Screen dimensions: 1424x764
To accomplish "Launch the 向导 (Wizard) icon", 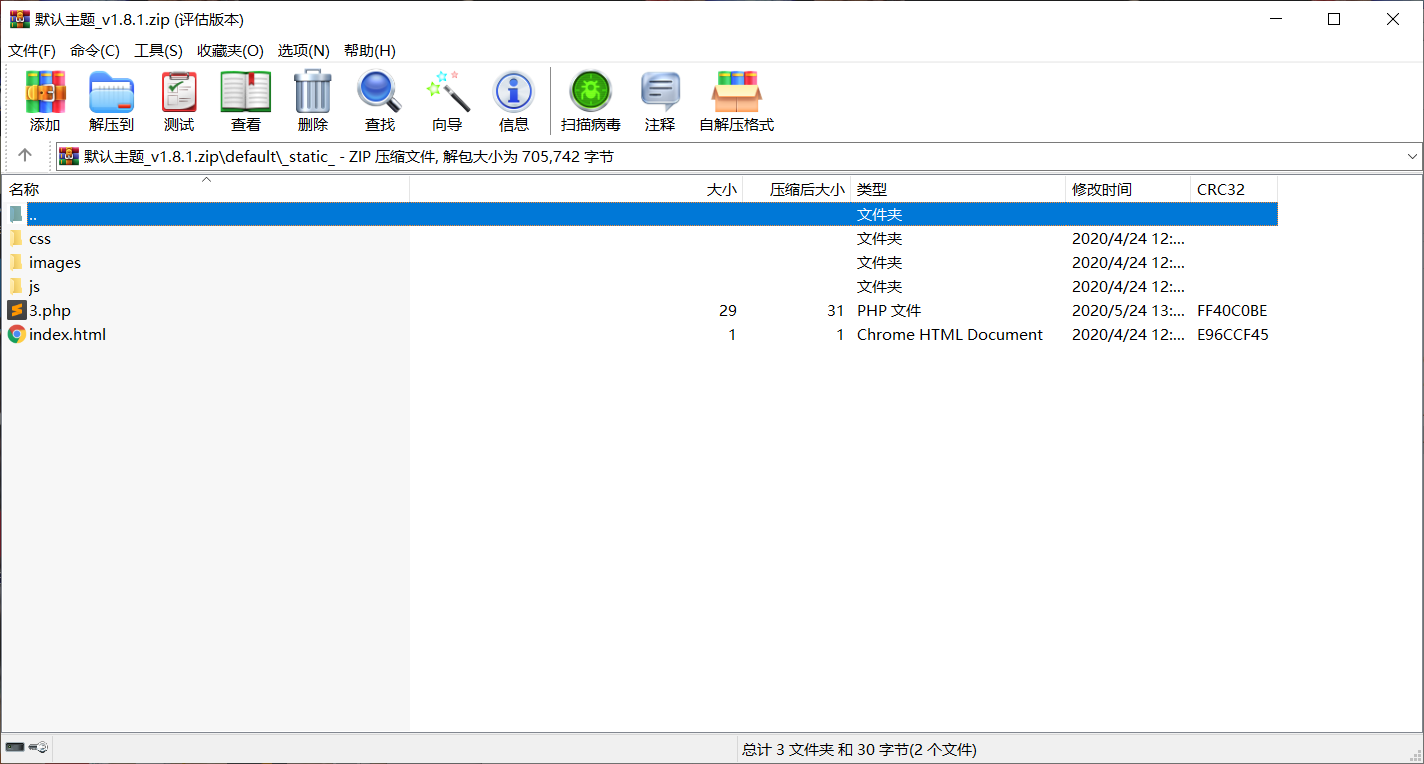I will point(446,100).
